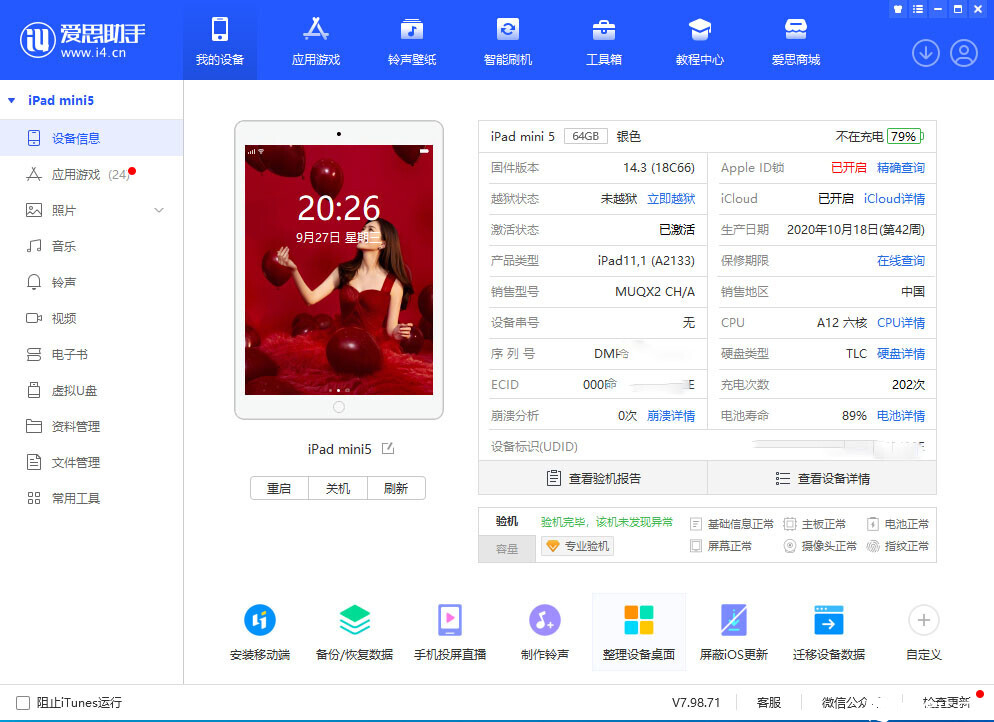This screenshot has width=994, height=722.
Task: Open 文件管理 in the sidebar
Action: click(x=91, y=462)
